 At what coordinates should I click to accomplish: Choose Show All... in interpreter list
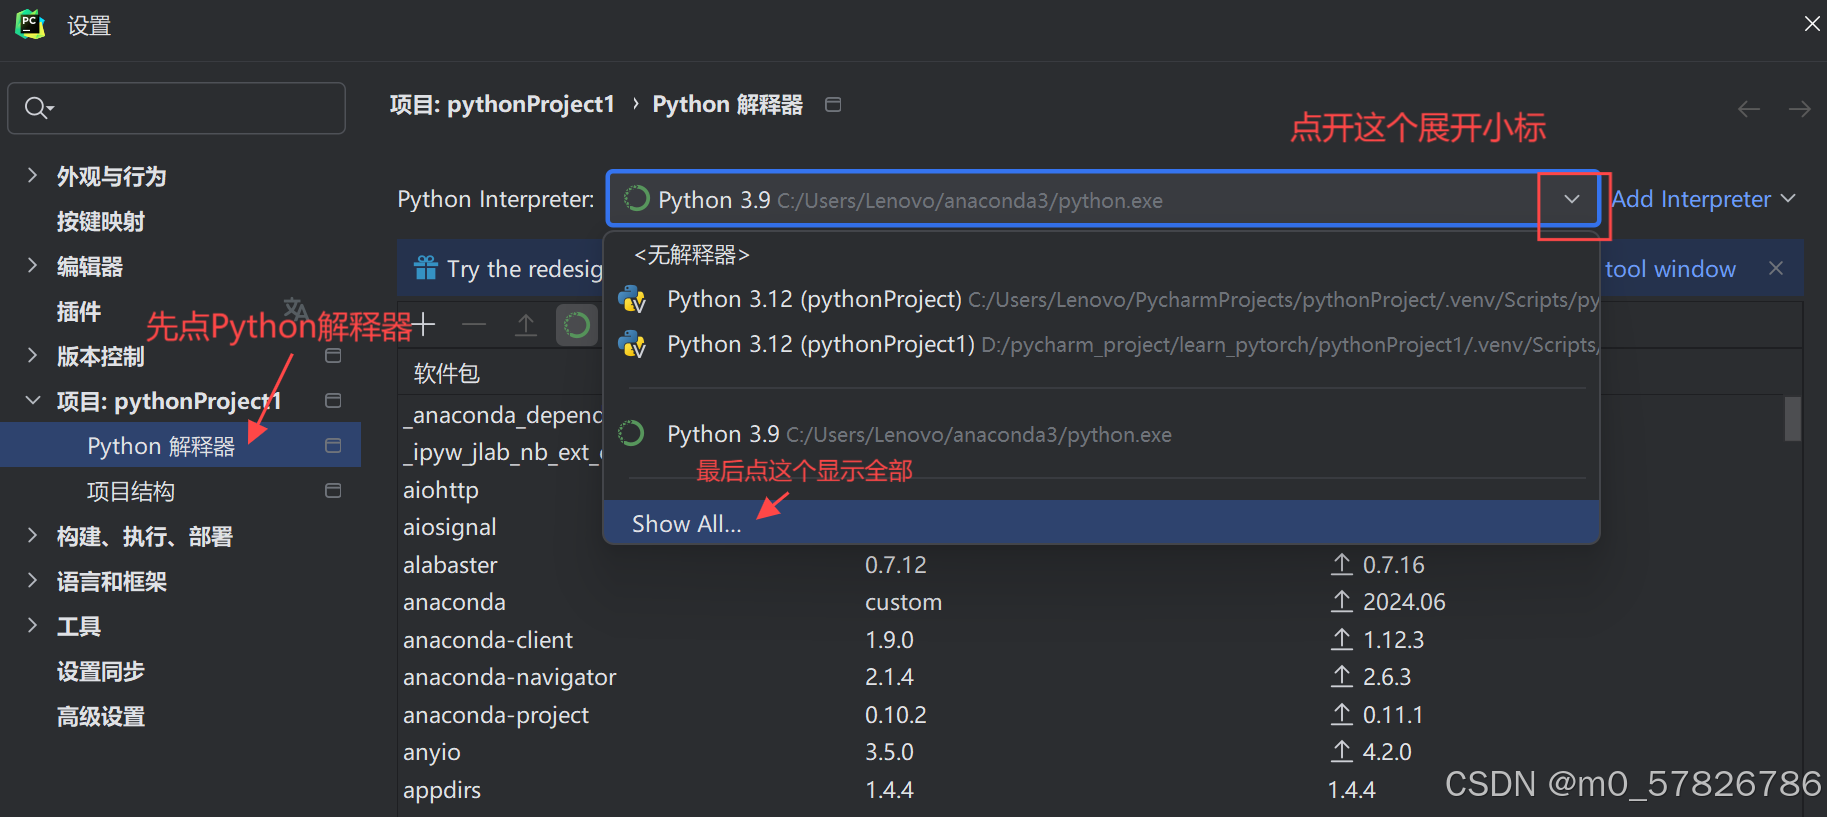(1101, 523)
